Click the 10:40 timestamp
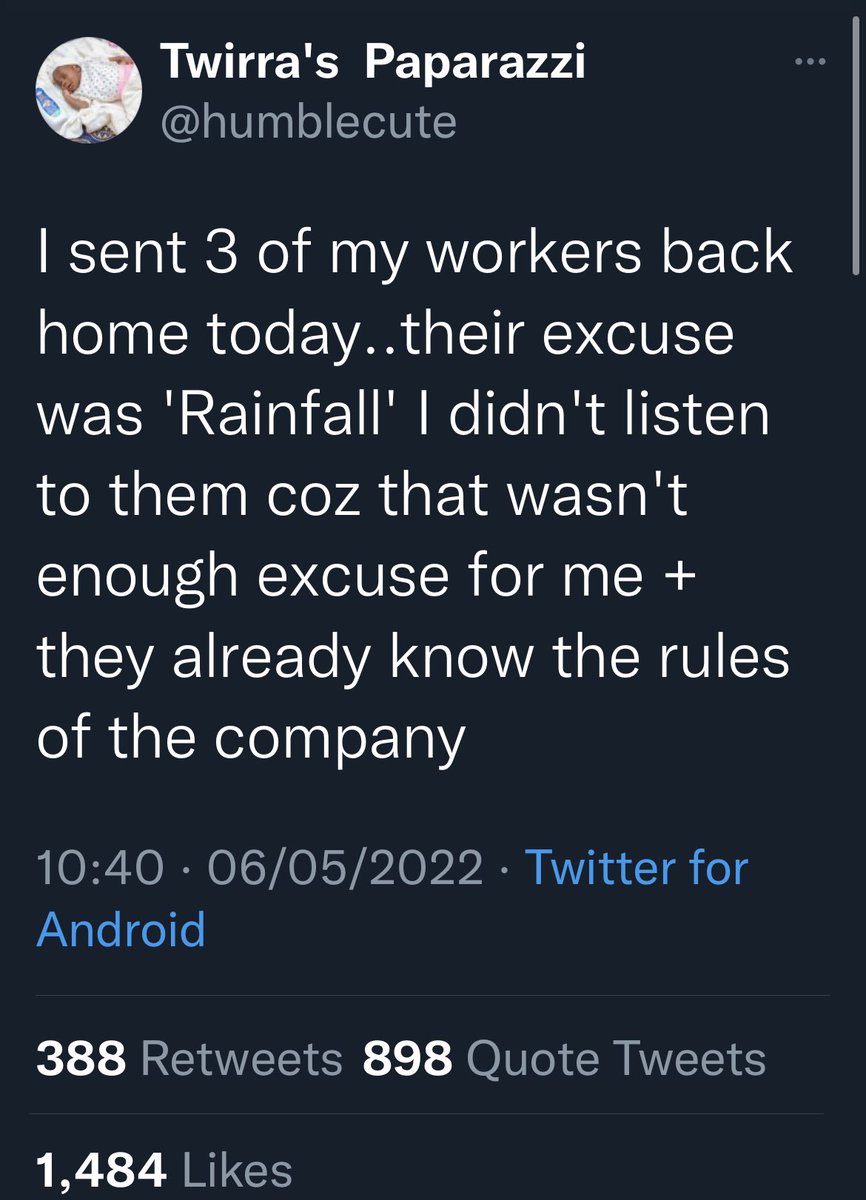The height and width of the screenshot is (1200, 866). coord(100,866)
